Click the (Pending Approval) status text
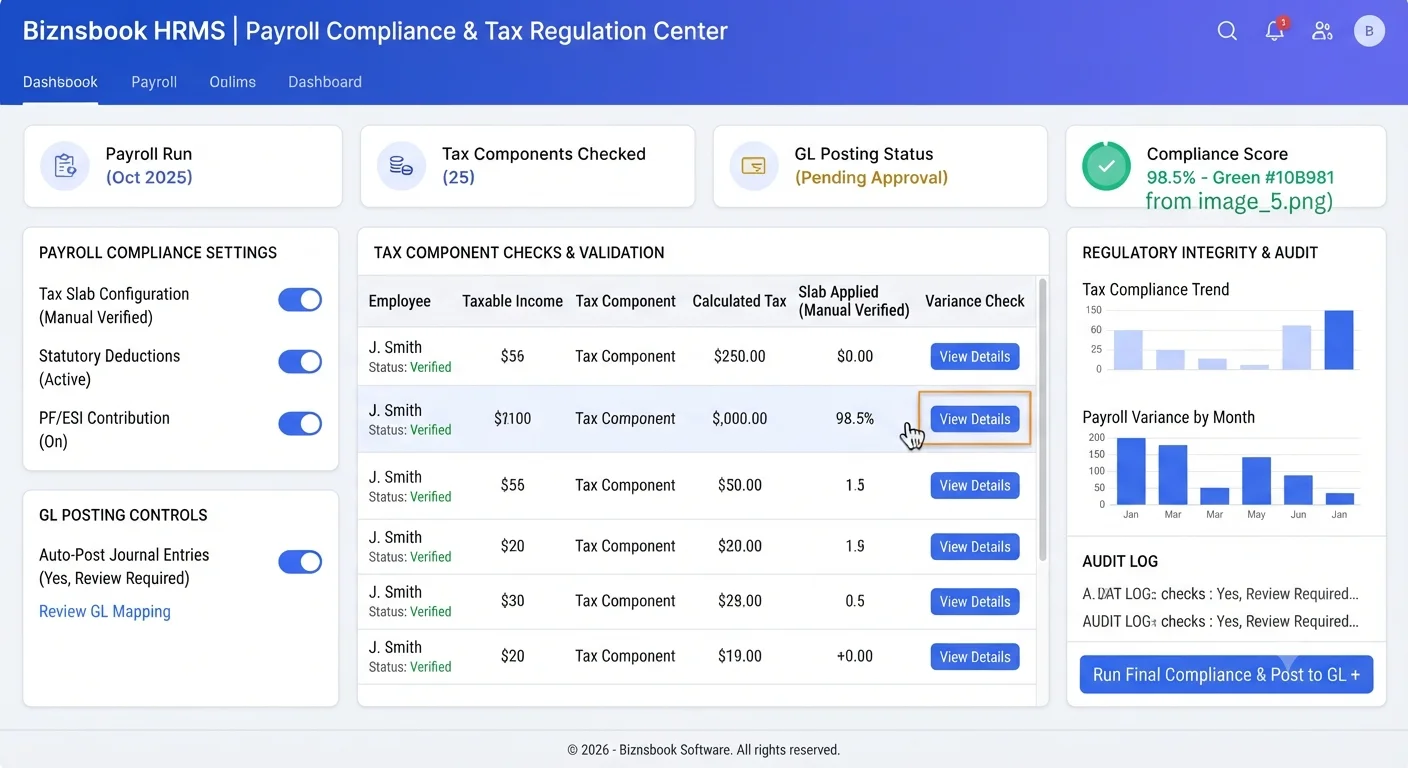This screenshot has width=1408, height=768. pyautogui.click(x=871, y=178)
